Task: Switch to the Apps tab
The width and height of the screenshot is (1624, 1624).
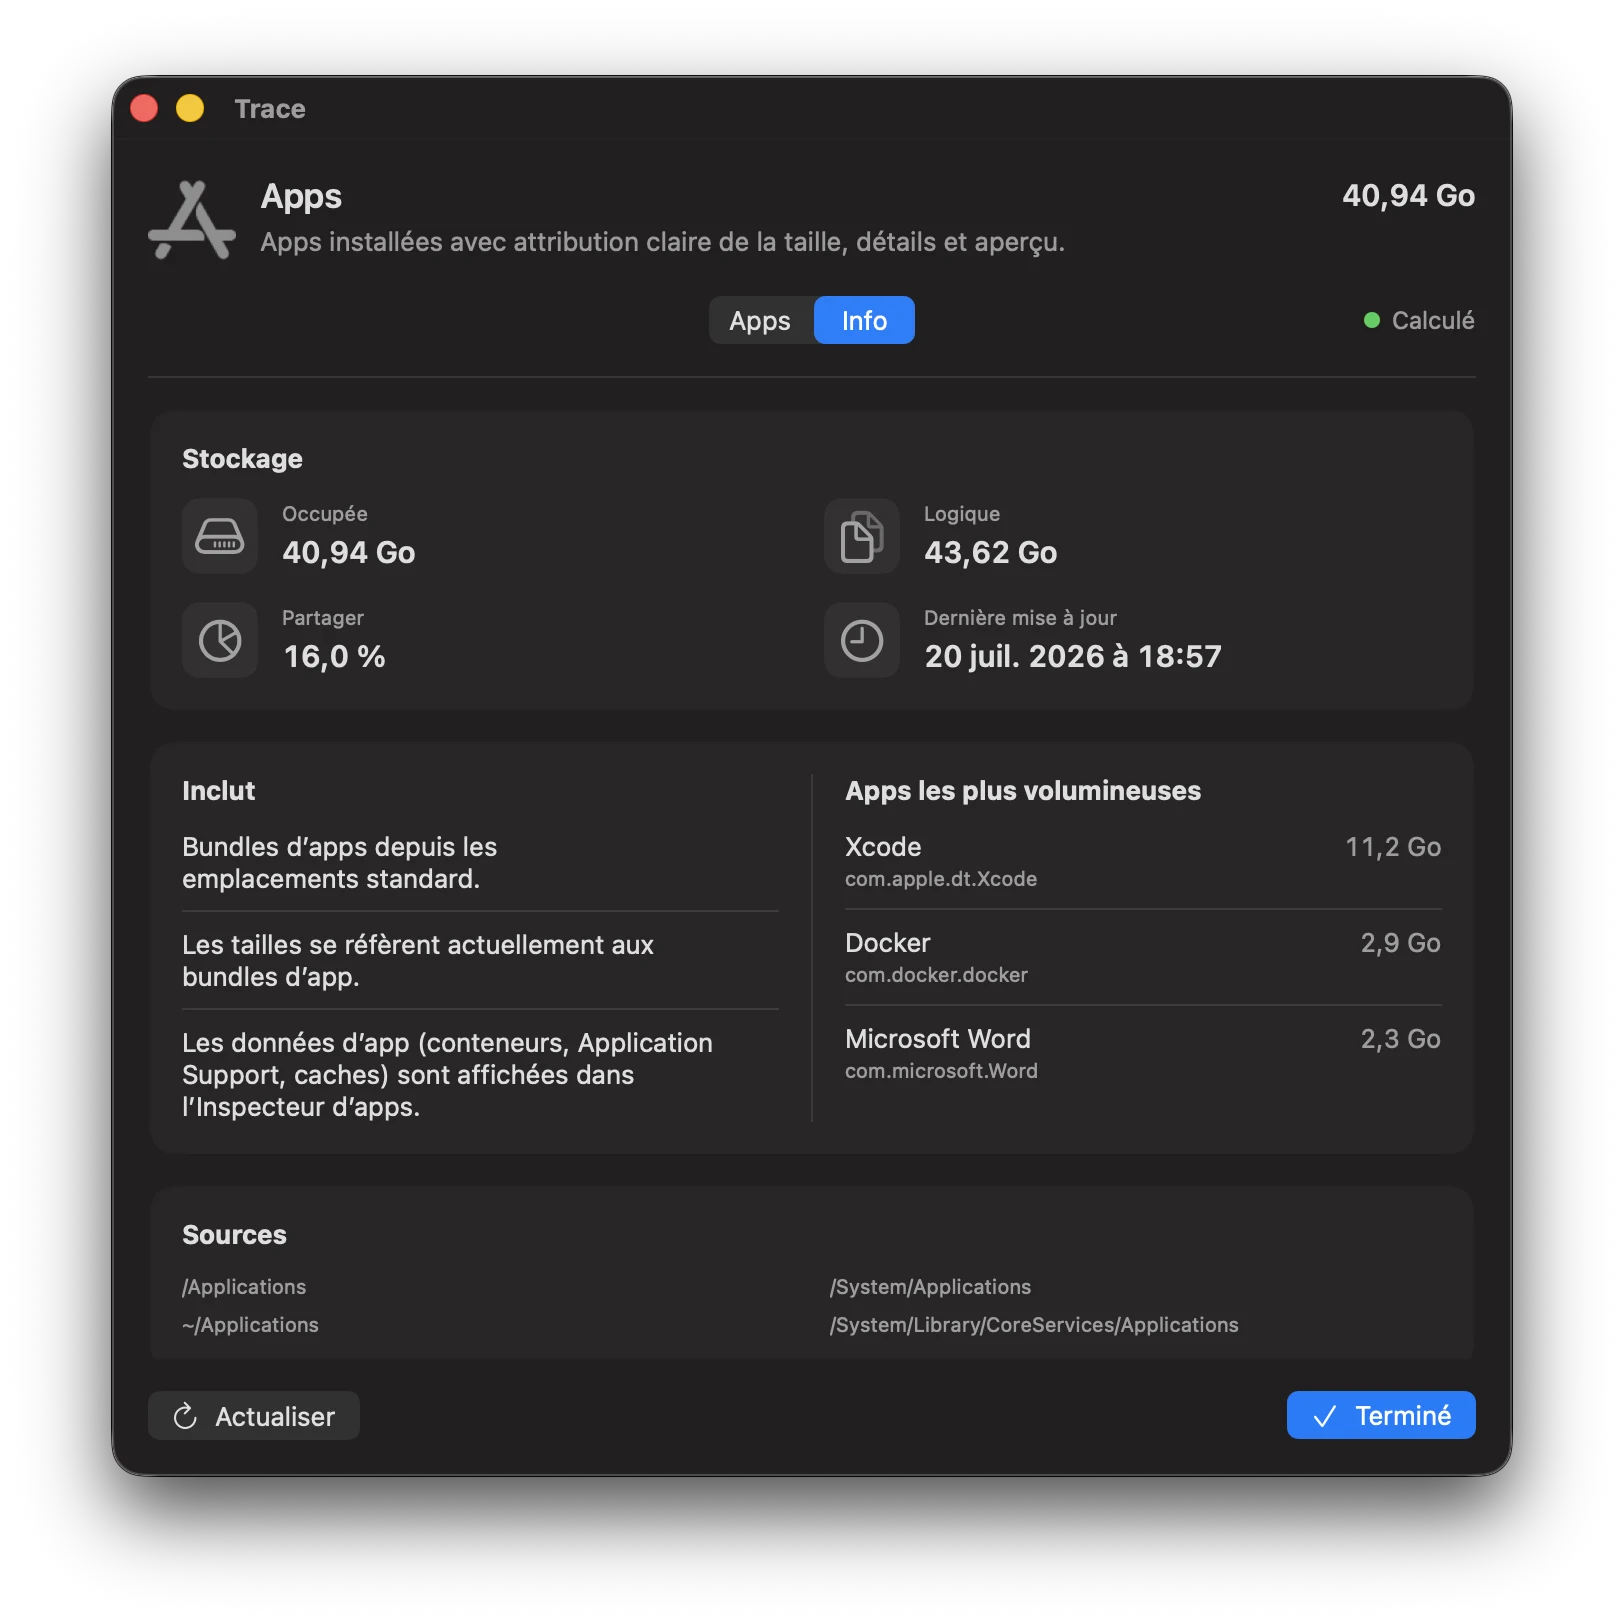Action: [x=760, y=320]
